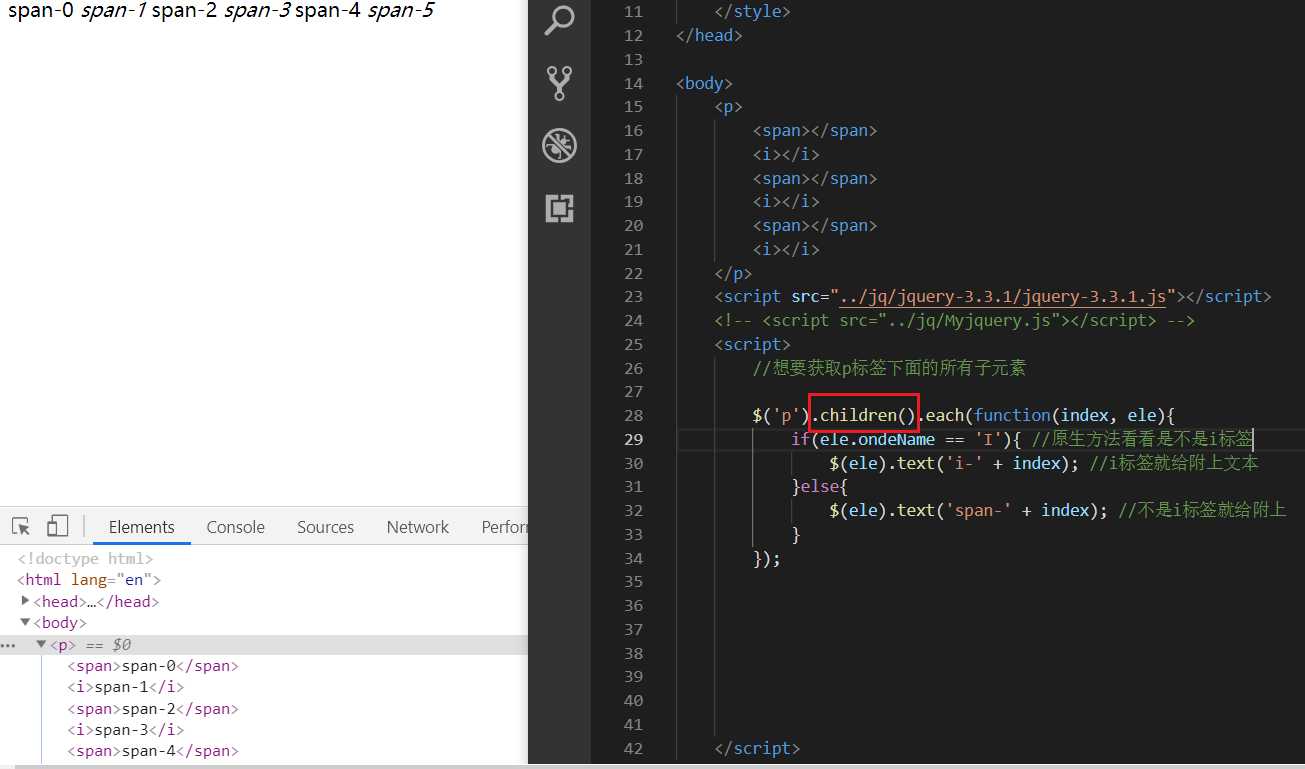Open the Network tab
The width and height of the screenshot is (1305, 769).
[x=418, y=527]
